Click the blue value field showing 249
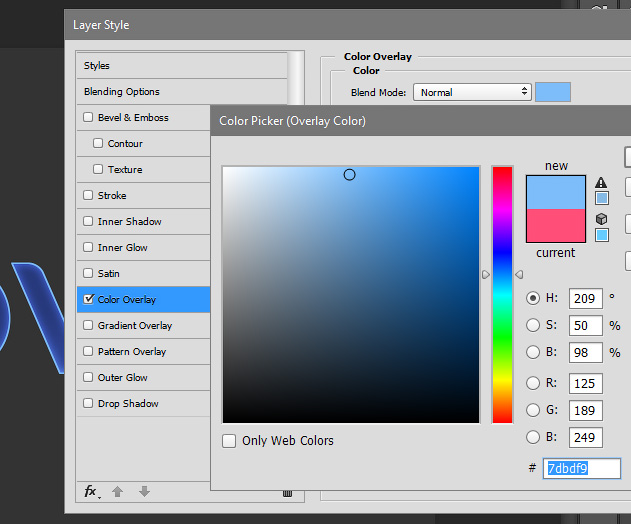631x524 pixels. [x=586, y=437]
